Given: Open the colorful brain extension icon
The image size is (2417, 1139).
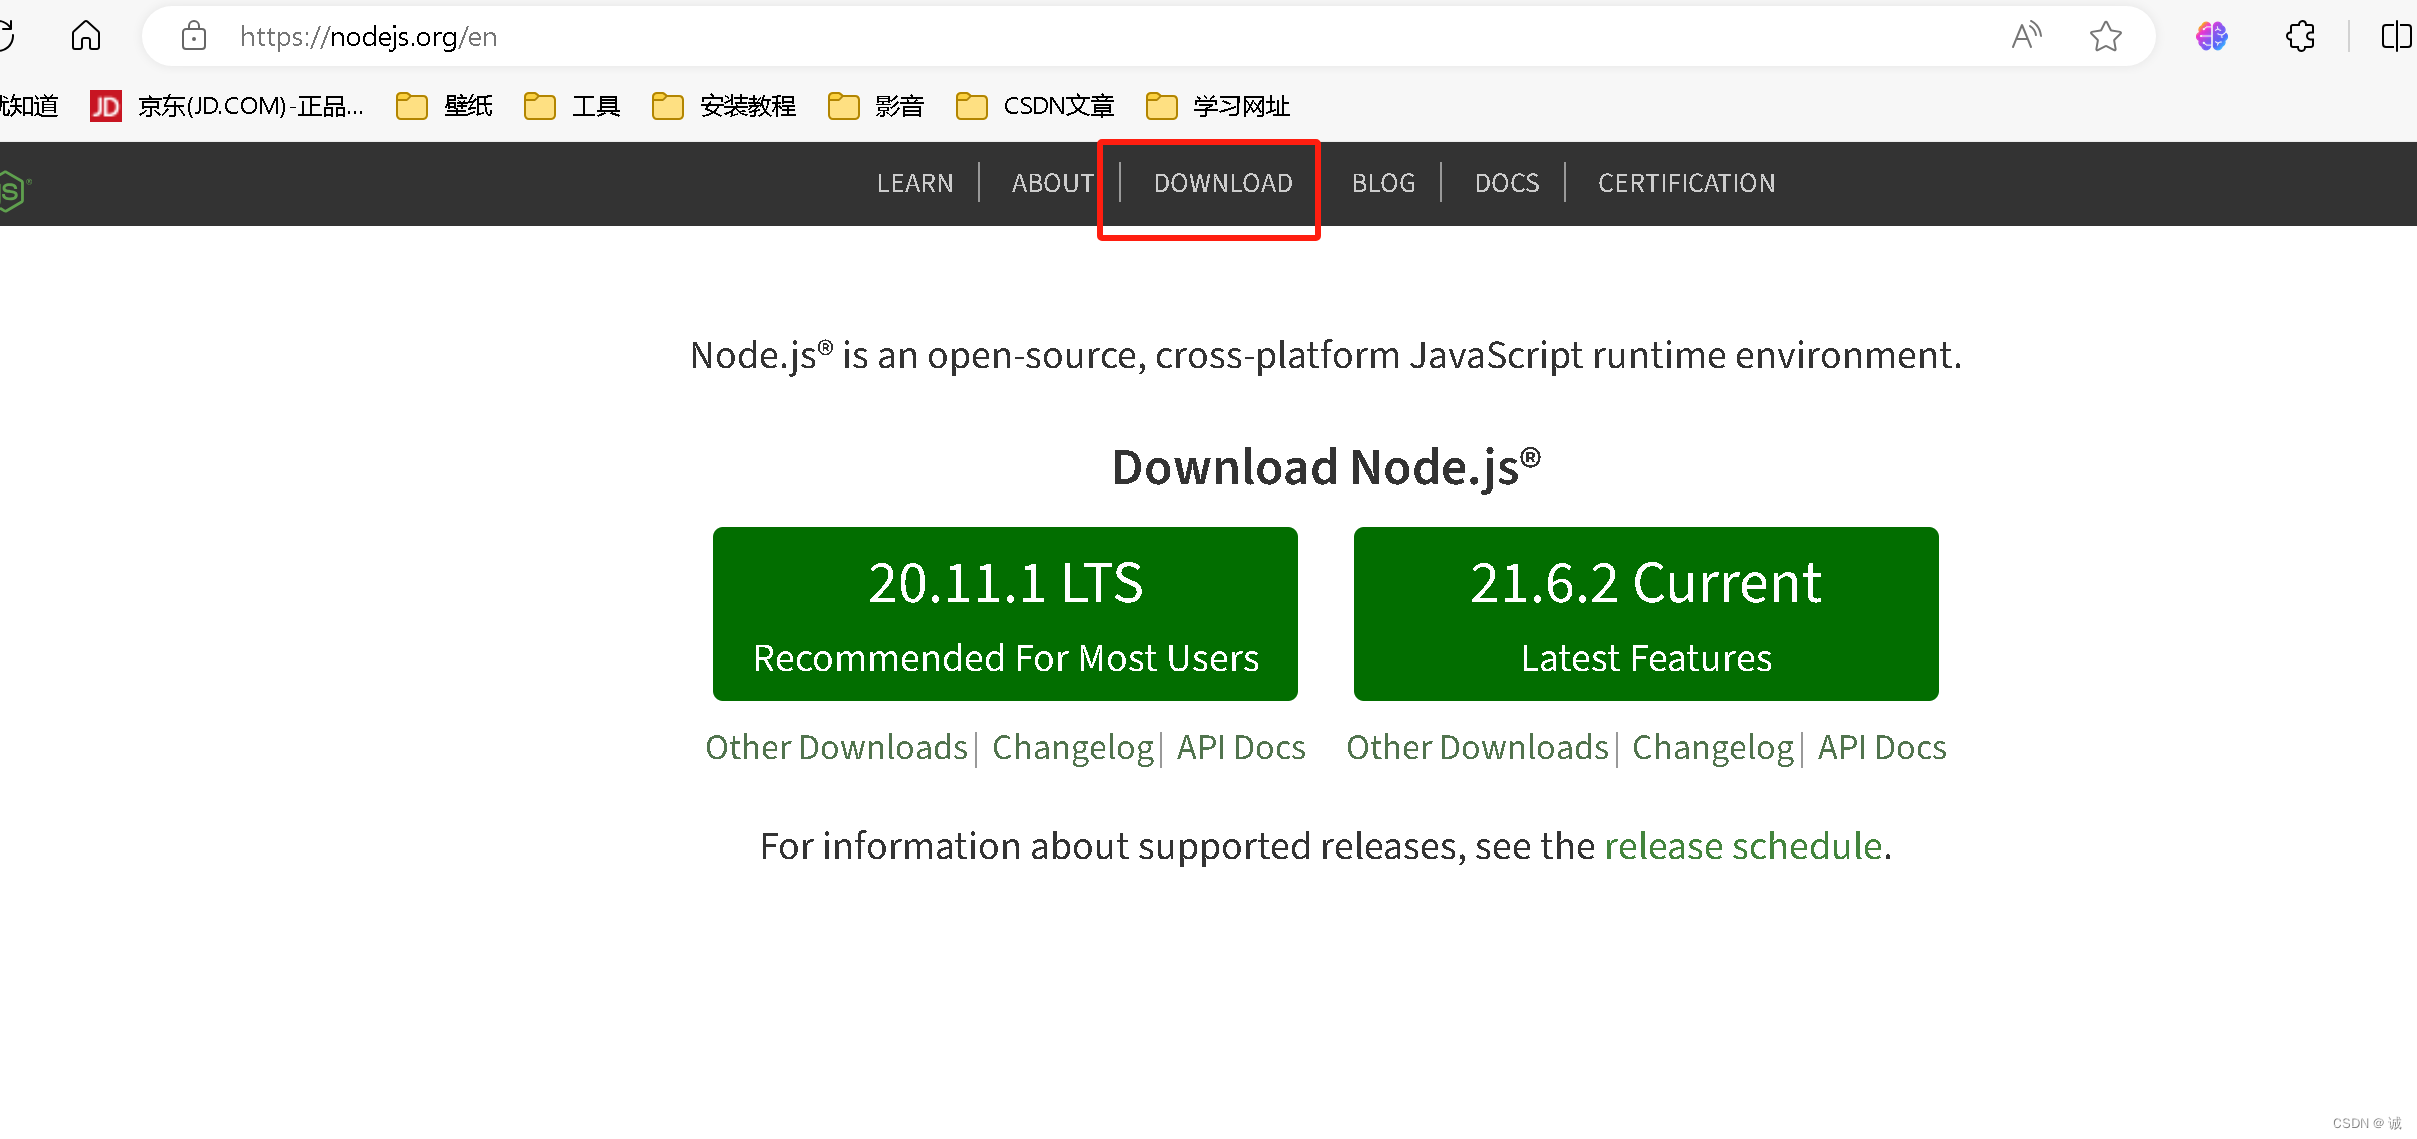Looking at the screenshot, I should [2211, 37].
